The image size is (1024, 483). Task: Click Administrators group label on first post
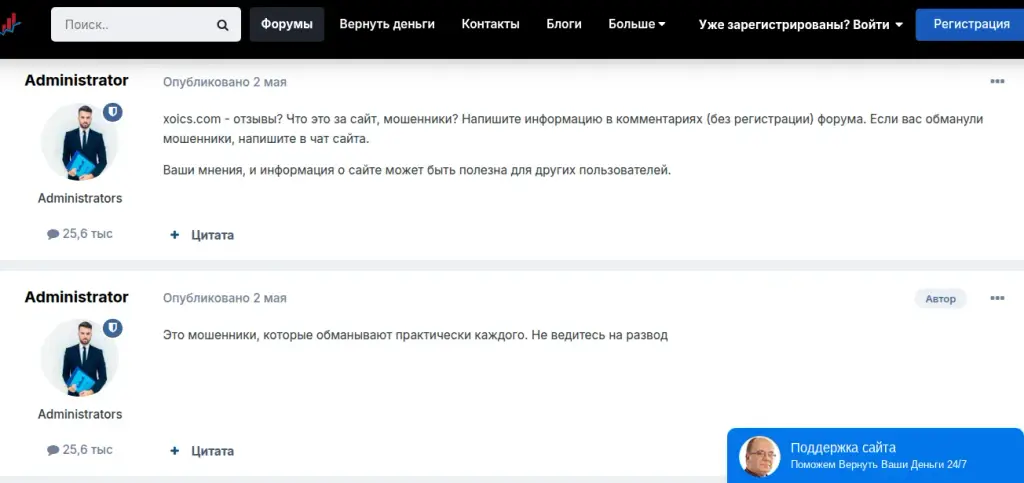tap(80, 198)
